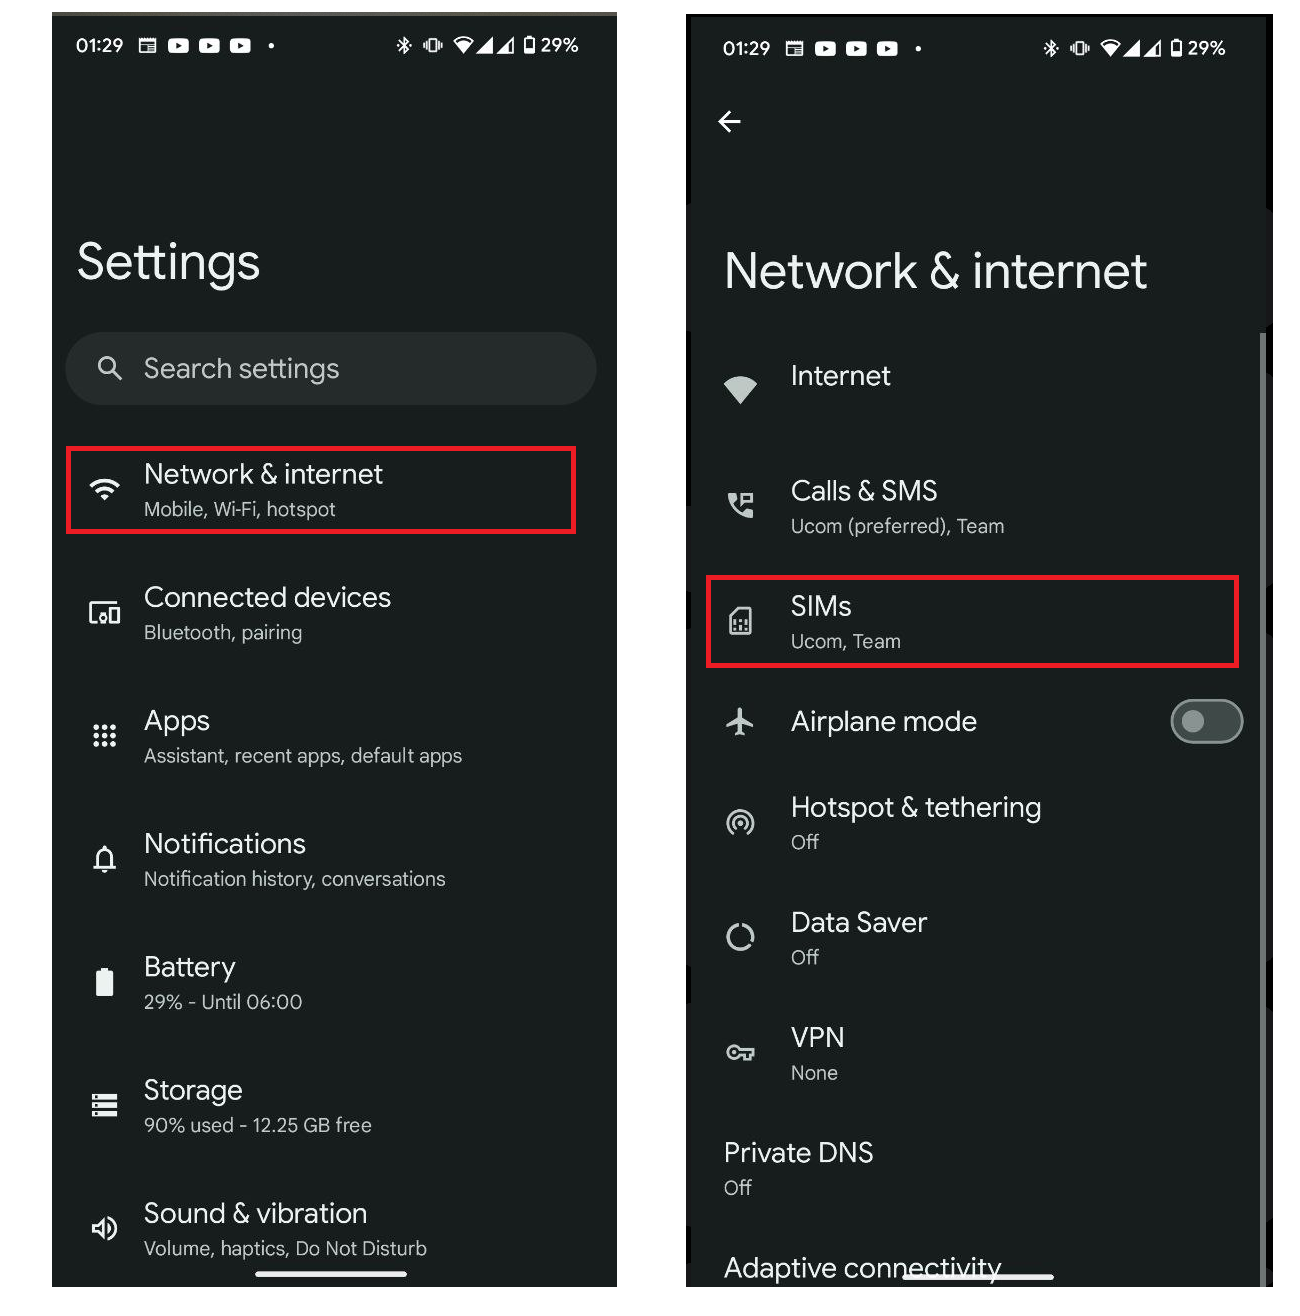The width and height of the screenshot is (1300, 1316).
Task: Tap the hotspot icon beside Hotspot & tethering
Action: pos(740,823)
